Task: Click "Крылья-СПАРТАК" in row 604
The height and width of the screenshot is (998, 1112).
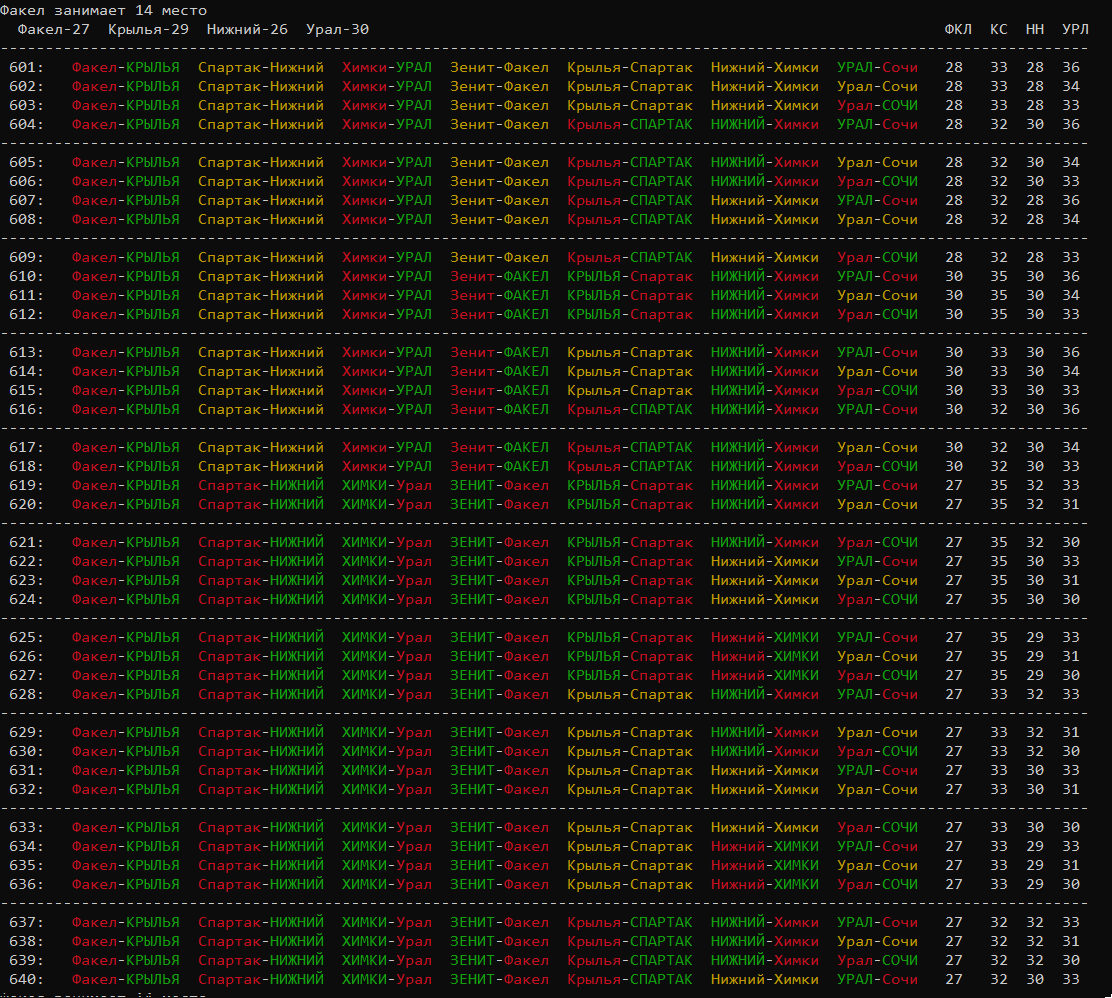Action: click(x=630, y=125)
